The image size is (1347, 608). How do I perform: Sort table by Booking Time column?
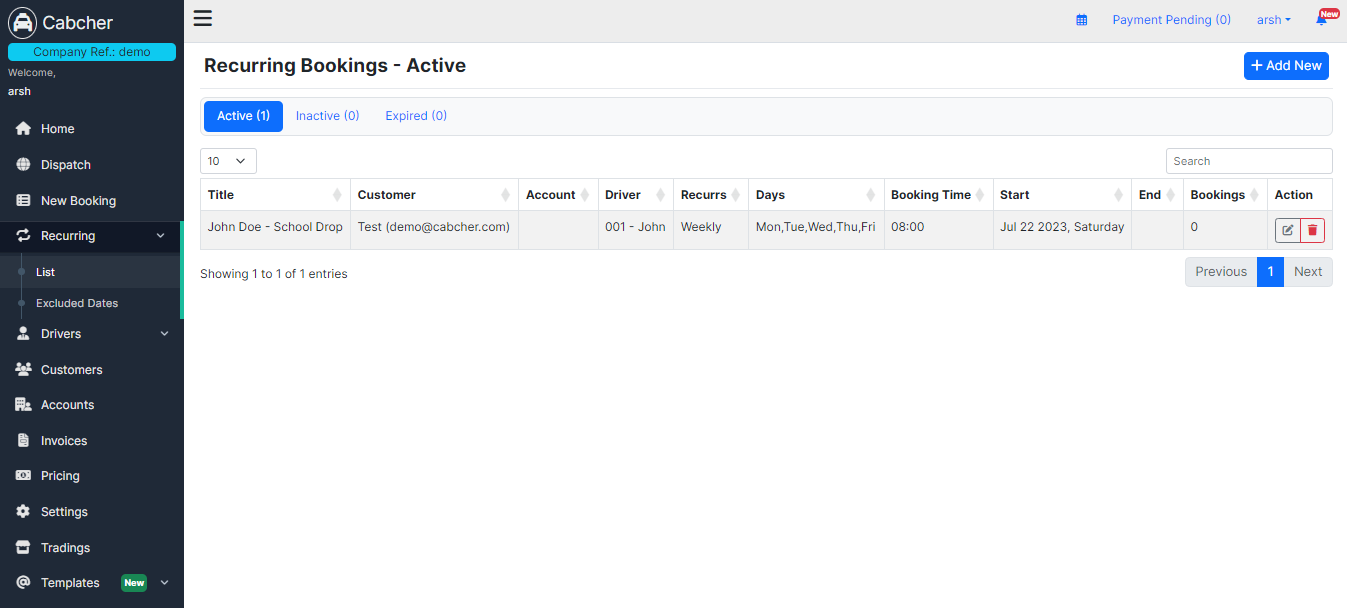tap(938, 195)
